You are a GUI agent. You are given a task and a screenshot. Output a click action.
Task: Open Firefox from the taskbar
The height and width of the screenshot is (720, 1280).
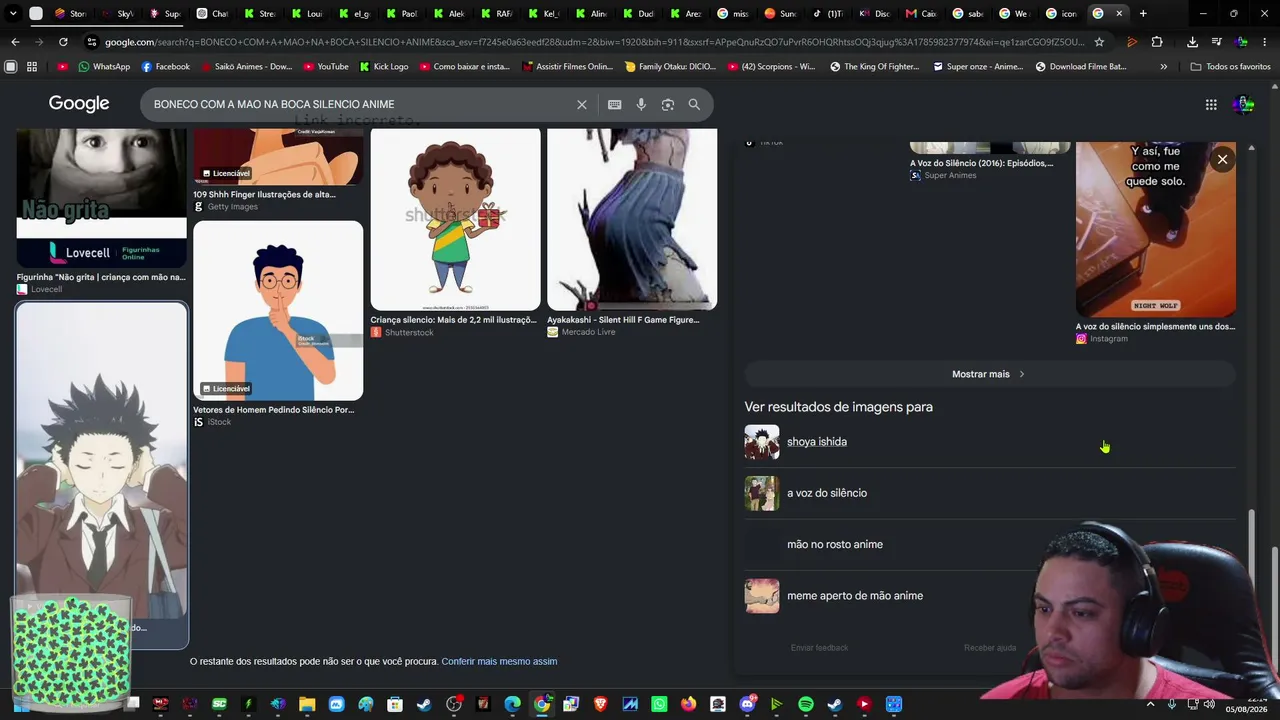[688, 704]
